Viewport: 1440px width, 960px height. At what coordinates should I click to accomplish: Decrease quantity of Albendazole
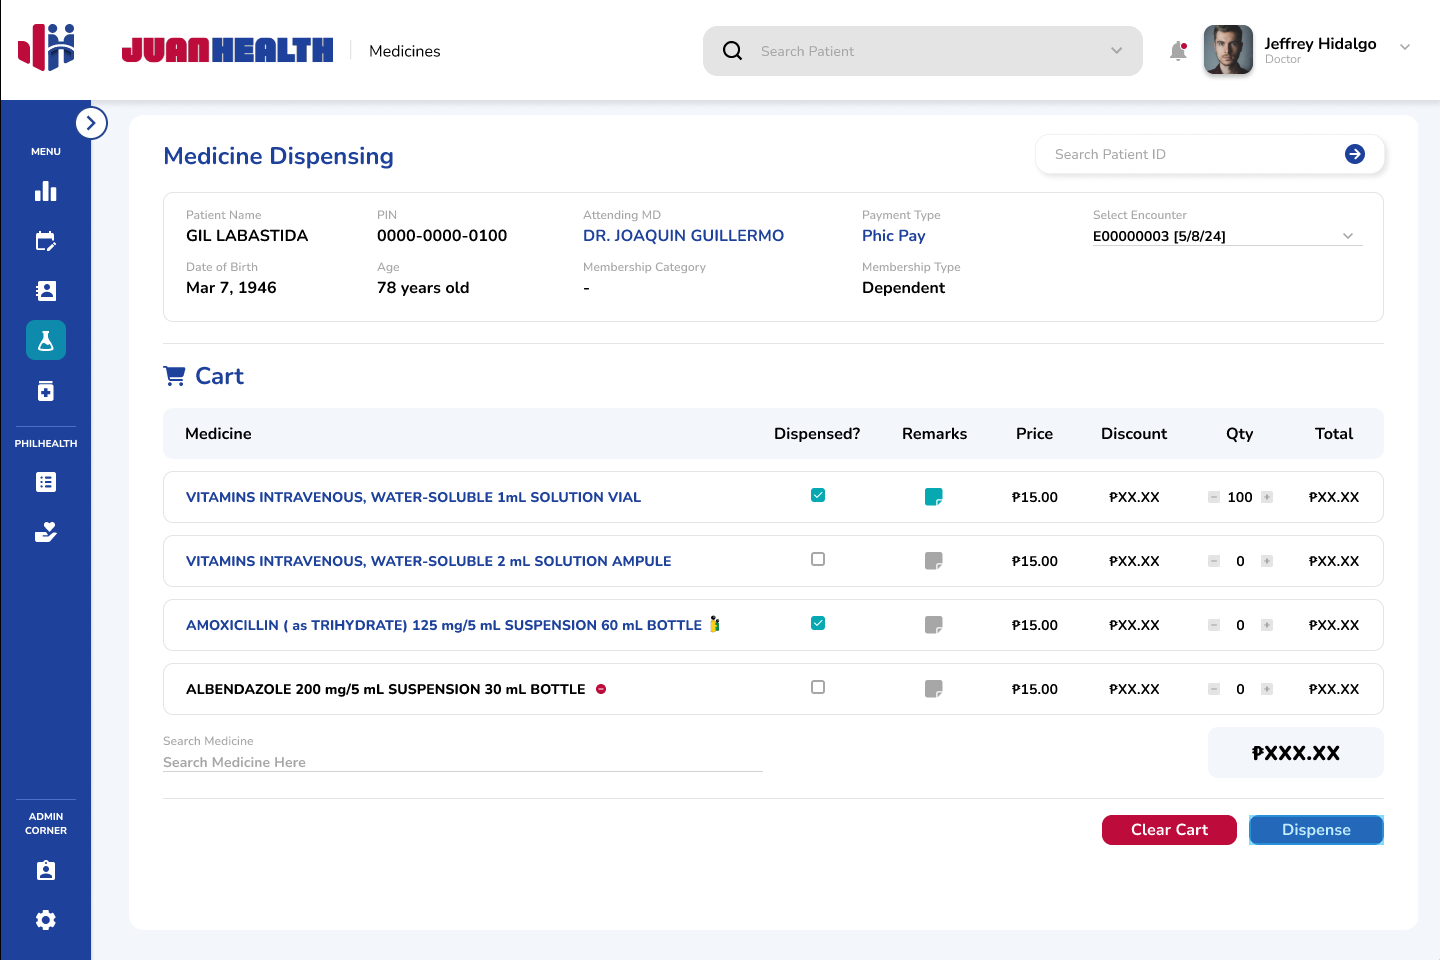1214,689
